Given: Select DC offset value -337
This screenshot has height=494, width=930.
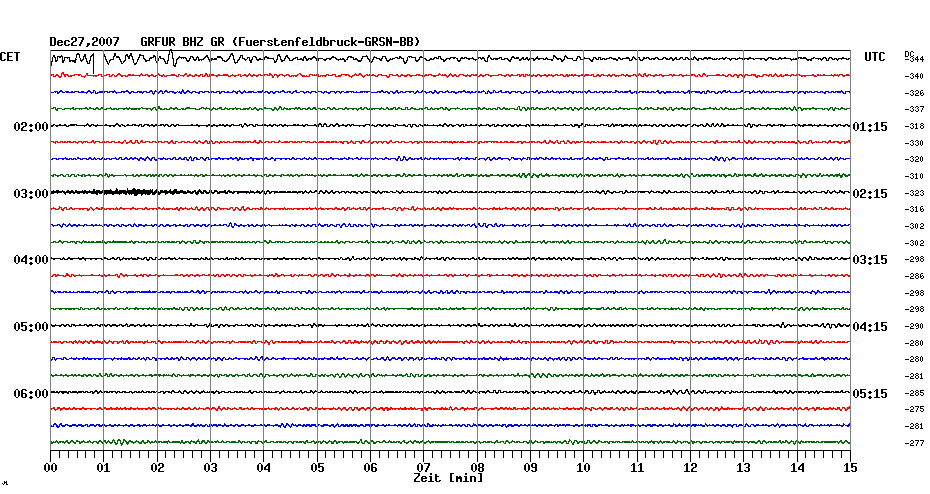Looking at the screenshot, I should (915, 109).
